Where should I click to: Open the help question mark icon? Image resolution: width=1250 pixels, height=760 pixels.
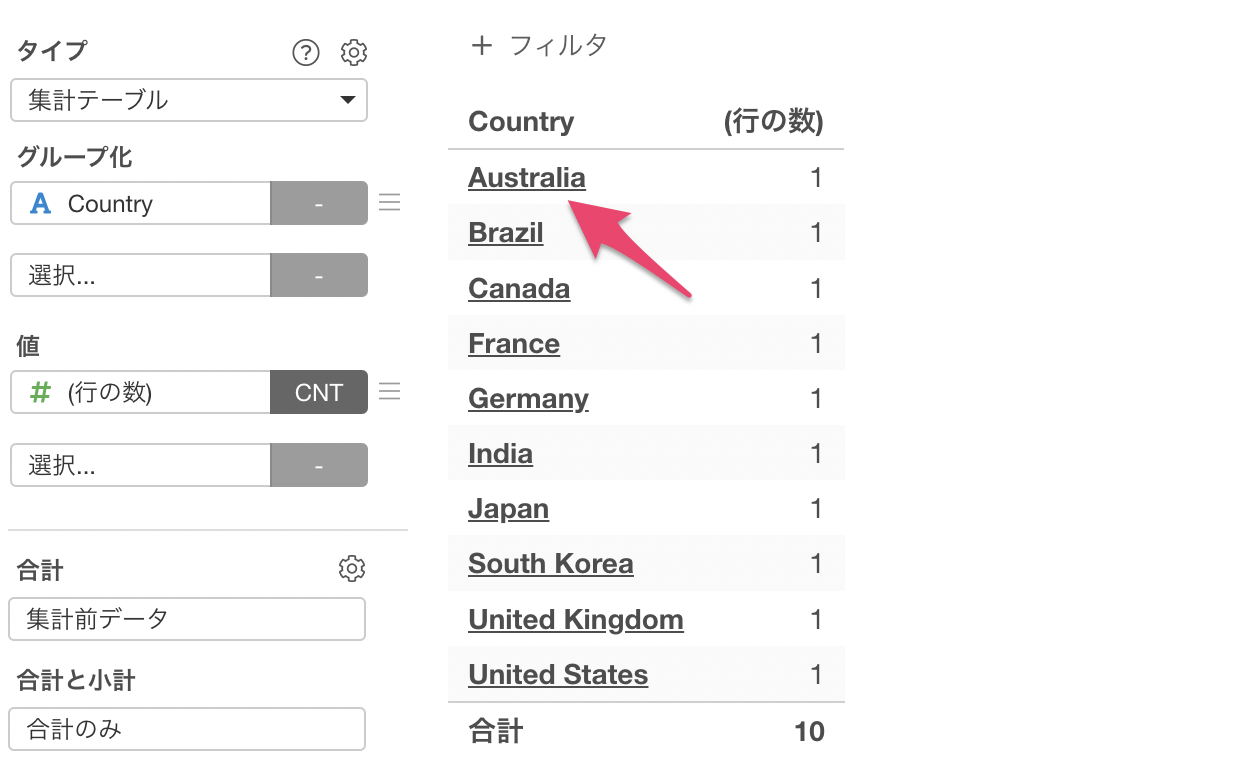point(306,52)
